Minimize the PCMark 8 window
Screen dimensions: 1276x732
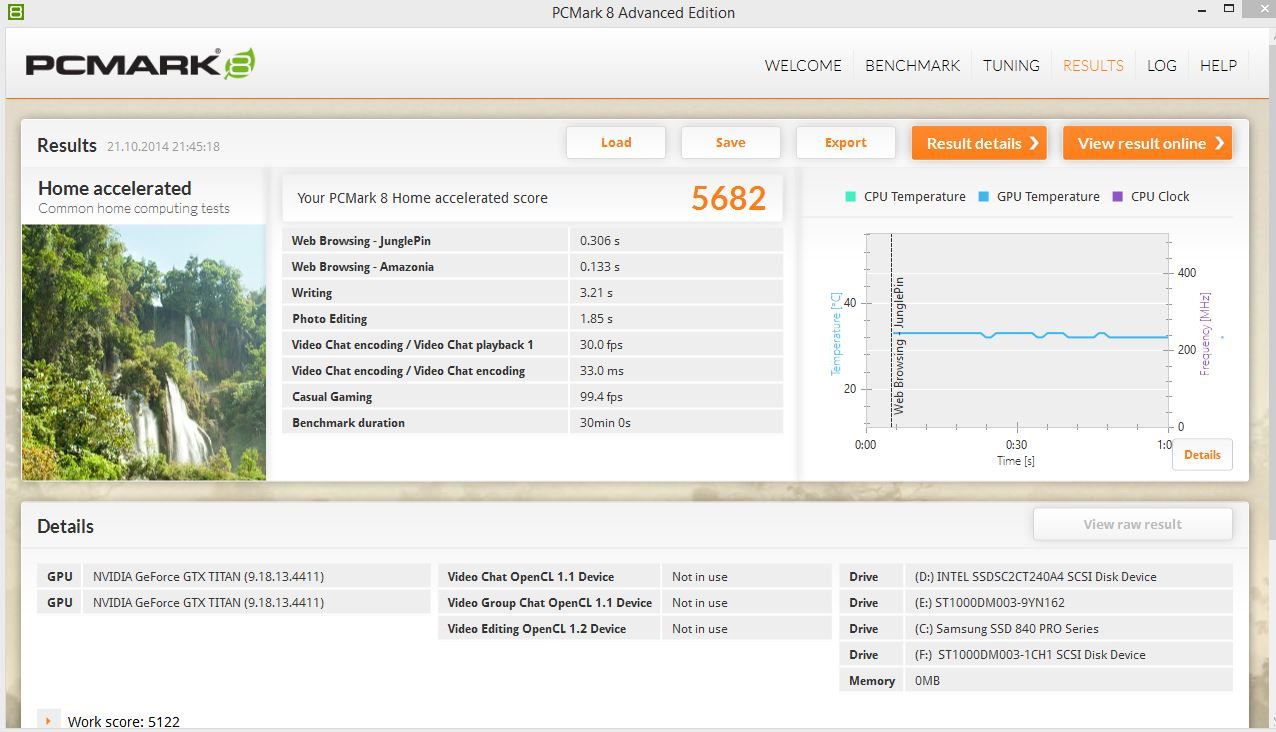pyautogui.click(x=1203, y=10)
